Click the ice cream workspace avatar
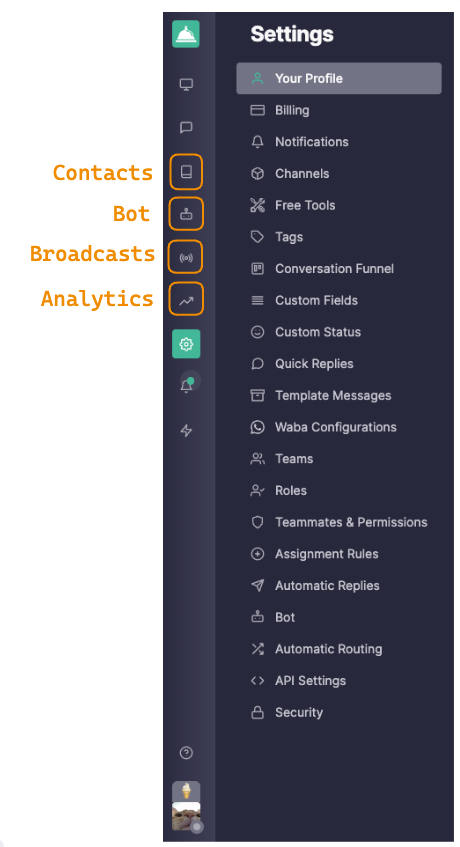 click(x=186, y=791)
